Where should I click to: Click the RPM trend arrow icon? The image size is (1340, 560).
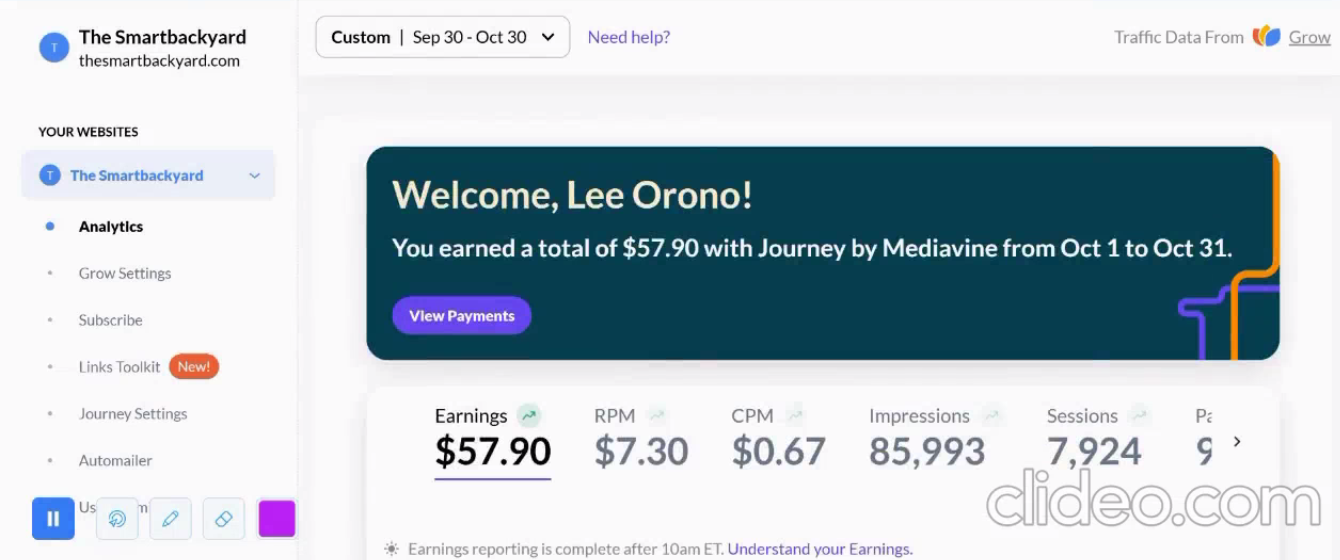[656, 415]
